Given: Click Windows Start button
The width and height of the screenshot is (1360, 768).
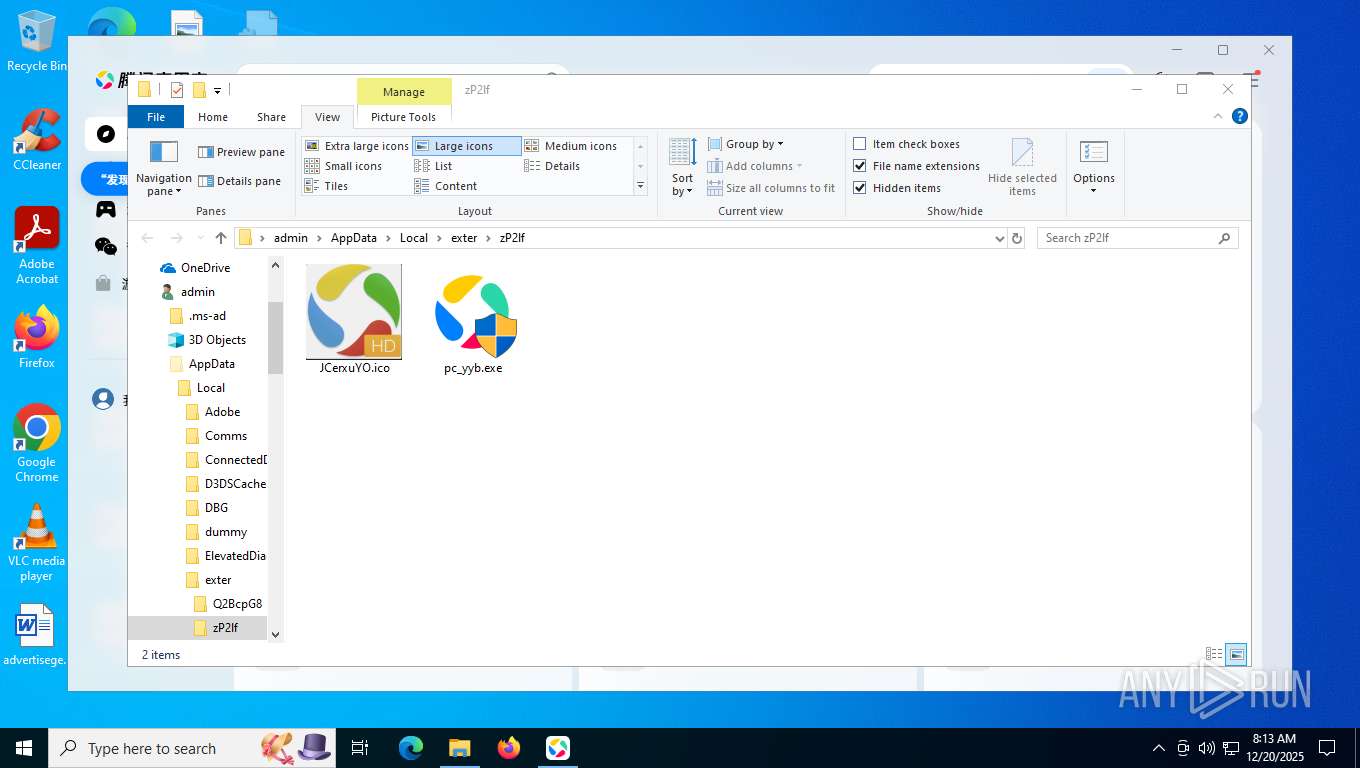Looking at the screenshot, I should [23, 748].
